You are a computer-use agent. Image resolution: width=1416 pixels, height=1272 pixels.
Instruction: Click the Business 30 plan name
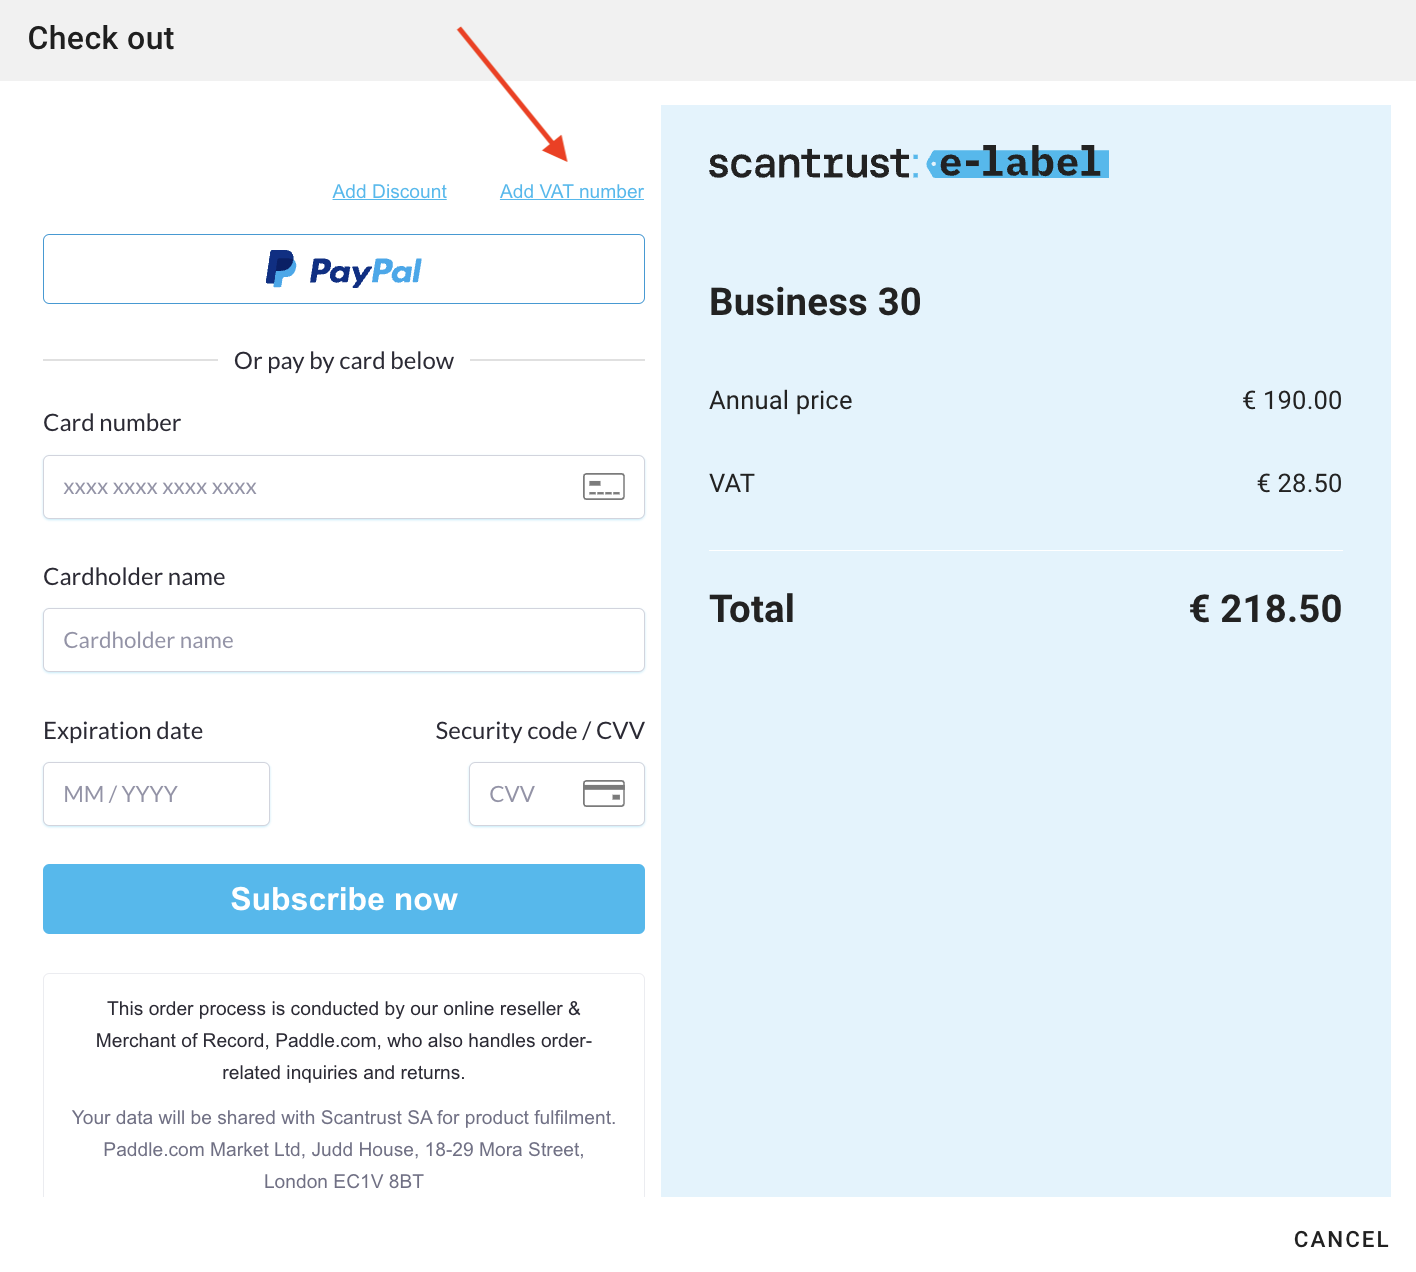[x=814, y=302]
